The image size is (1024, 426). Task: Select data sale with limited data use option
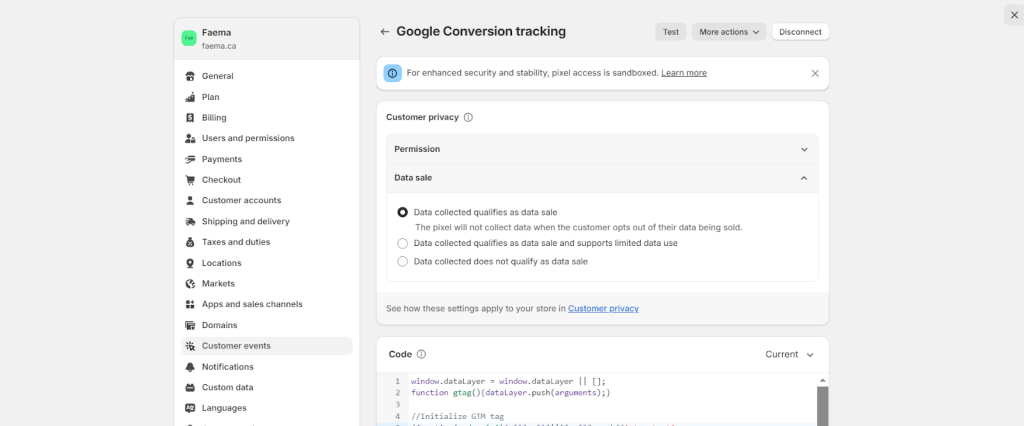tap(403, 243)
